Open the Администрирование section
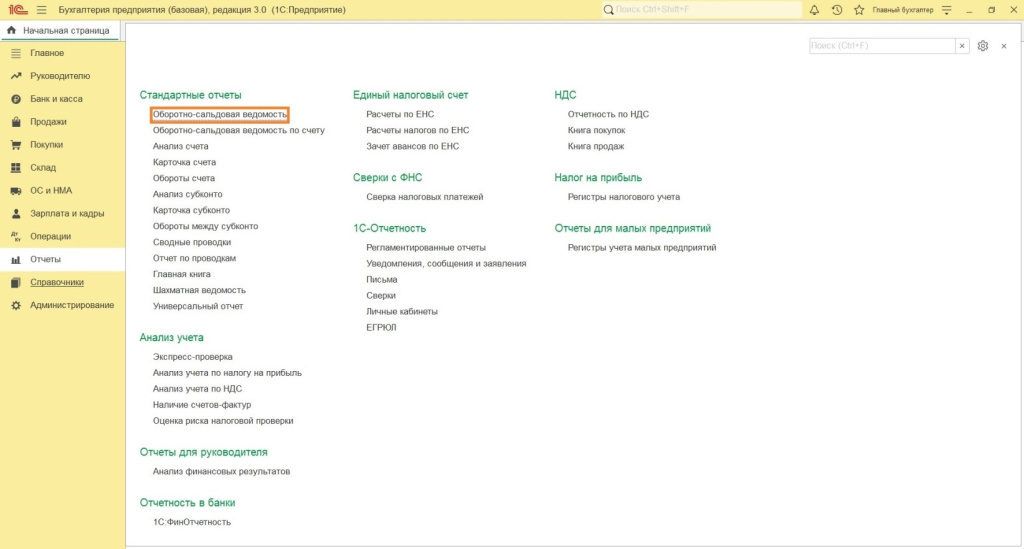This screenshot has width=1024, height=549. 72,305
